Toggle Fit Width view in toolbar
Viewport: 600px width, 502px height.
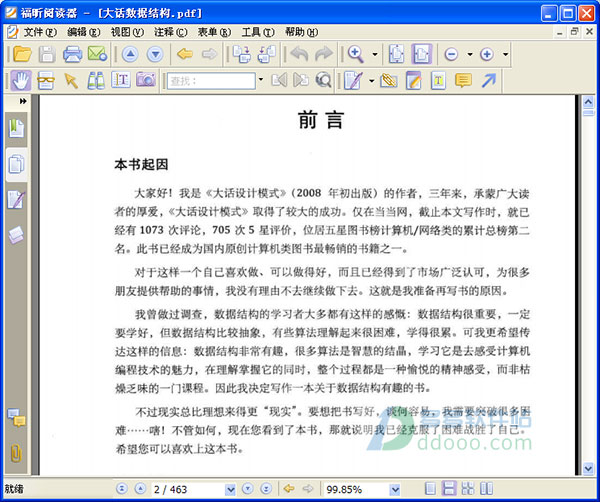pyautogui.click(x=421, y=54)
